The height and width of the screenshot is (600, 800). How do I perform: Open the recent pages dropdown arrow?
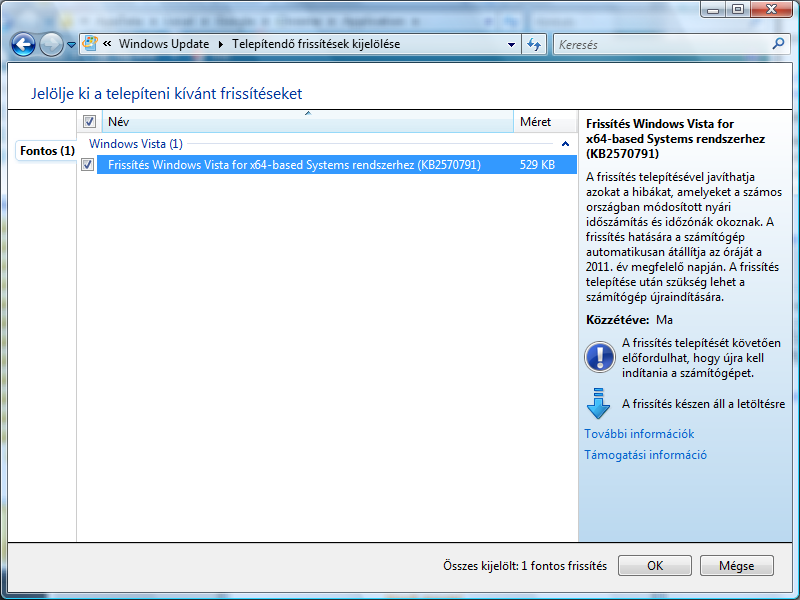click(71, 45)
